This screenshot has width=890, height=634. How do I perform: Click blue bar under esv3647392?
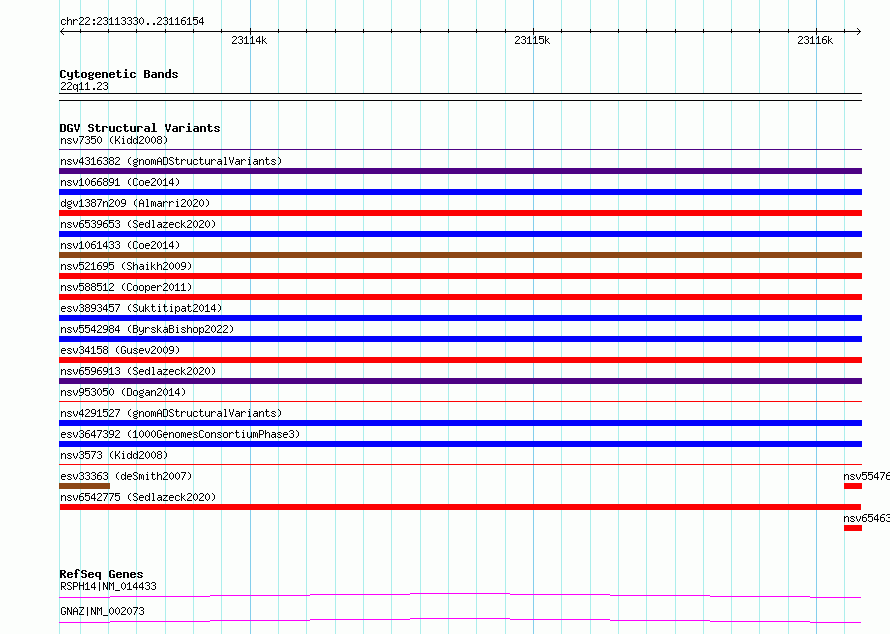click(460, 444)
